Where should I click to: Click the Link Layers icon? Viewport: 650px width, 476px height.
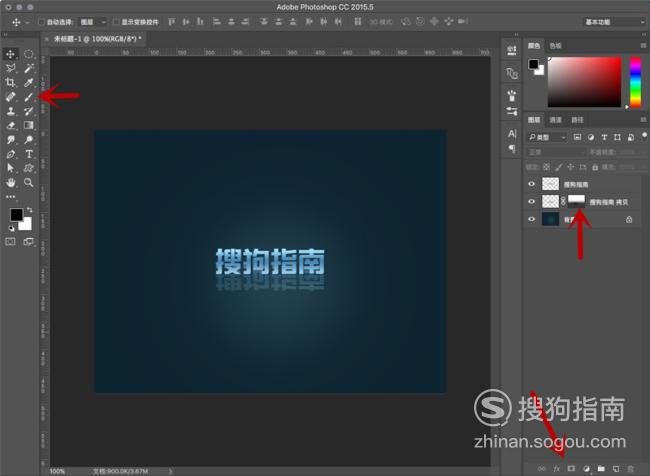point(542,469)
